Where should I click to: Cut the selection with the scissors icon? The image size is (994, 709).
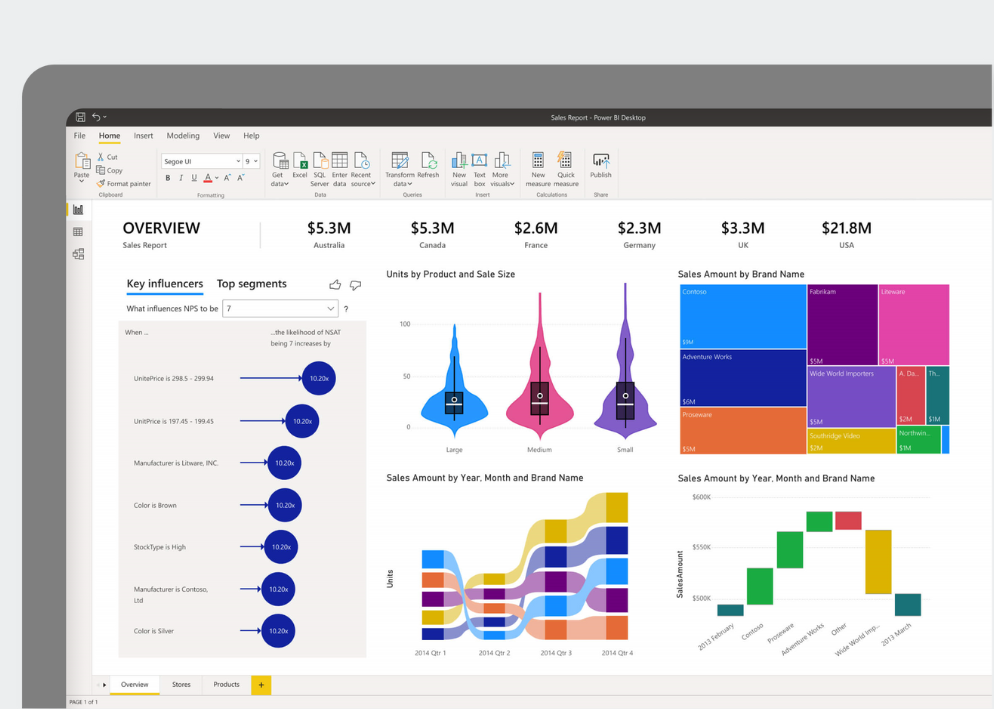click(101, 157)
